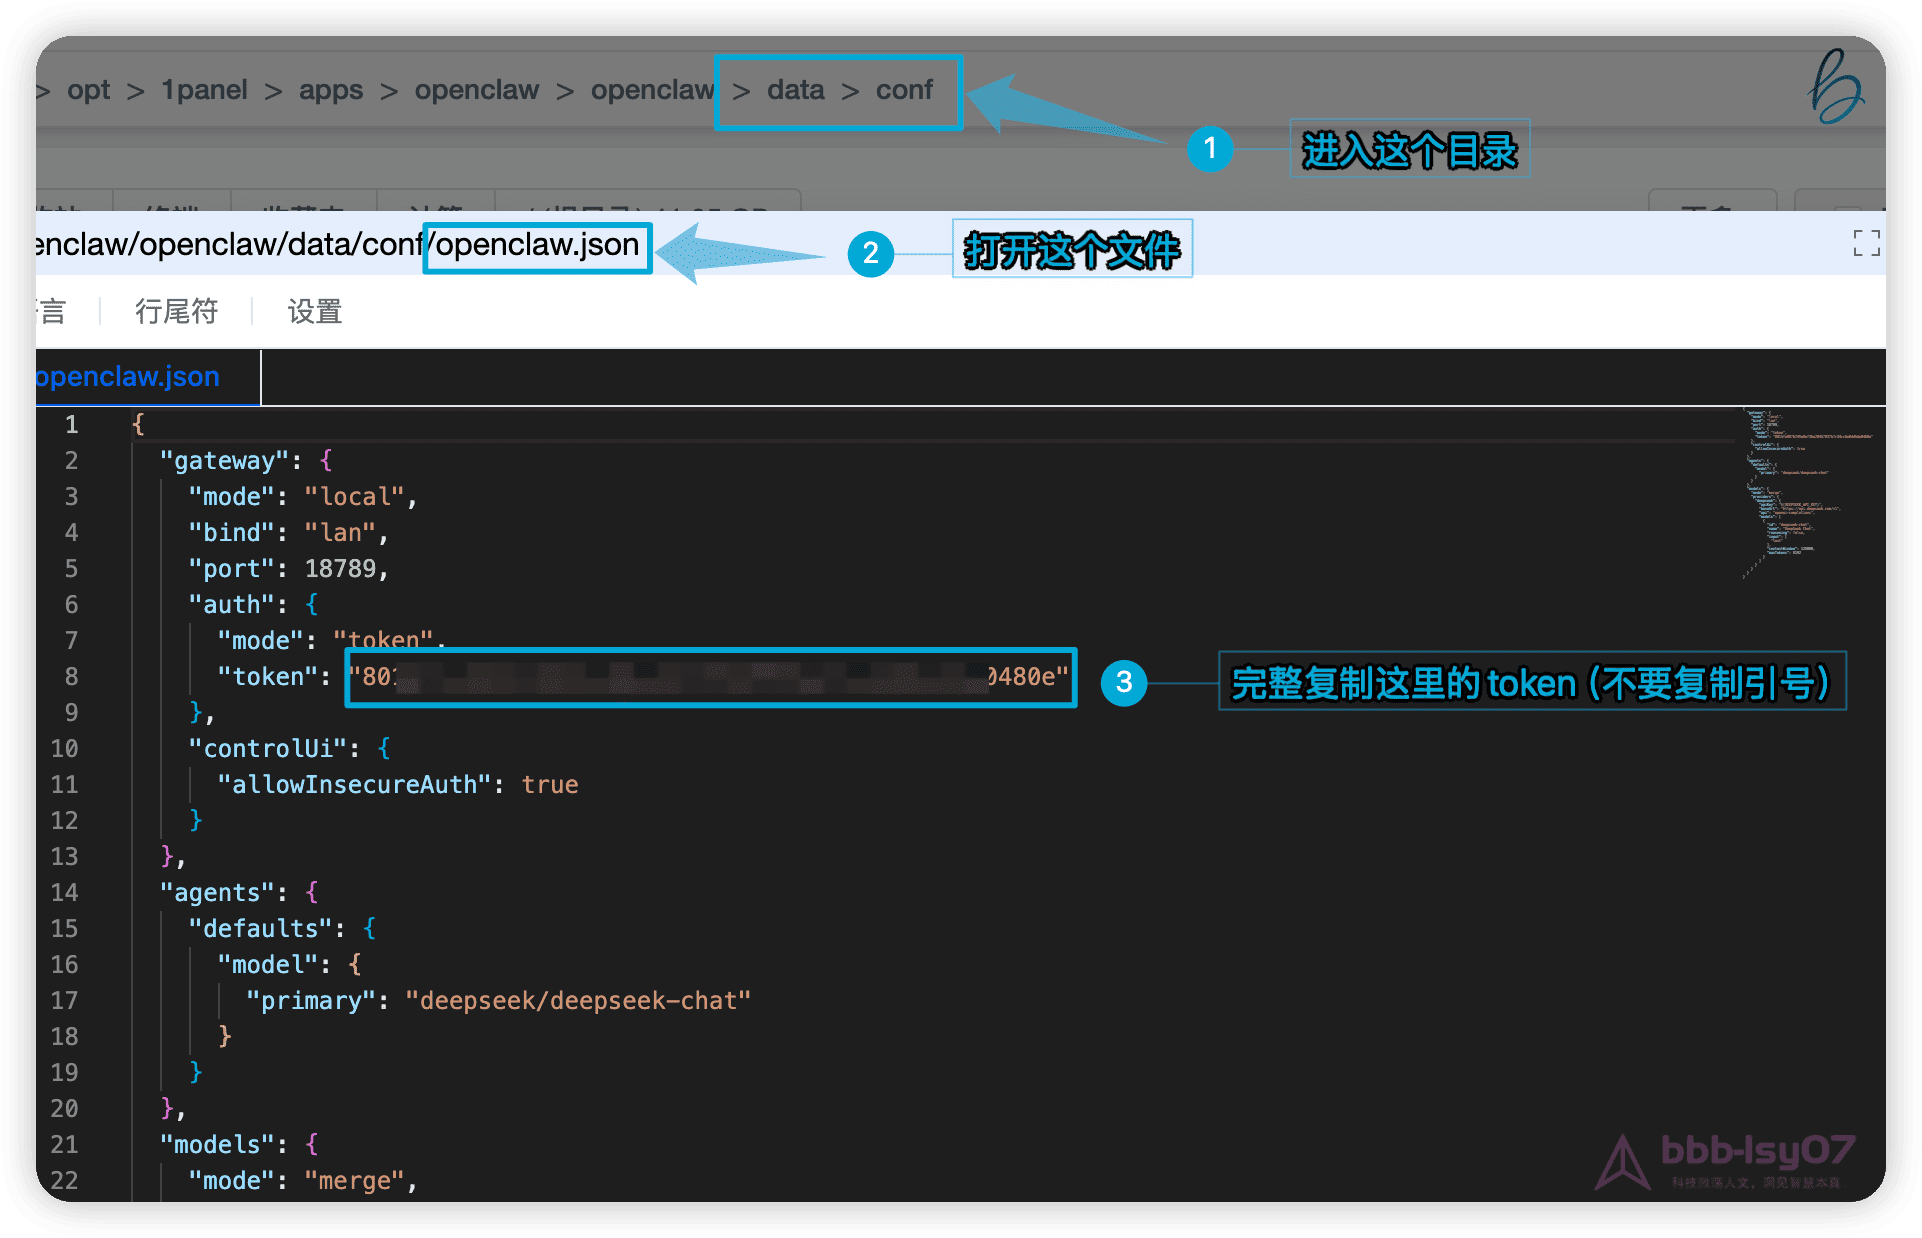Click the numbered badge 1 near the breadcrumb arrow
The height and width of the screenshot is (1238, 1922).
click(1210, 150)
